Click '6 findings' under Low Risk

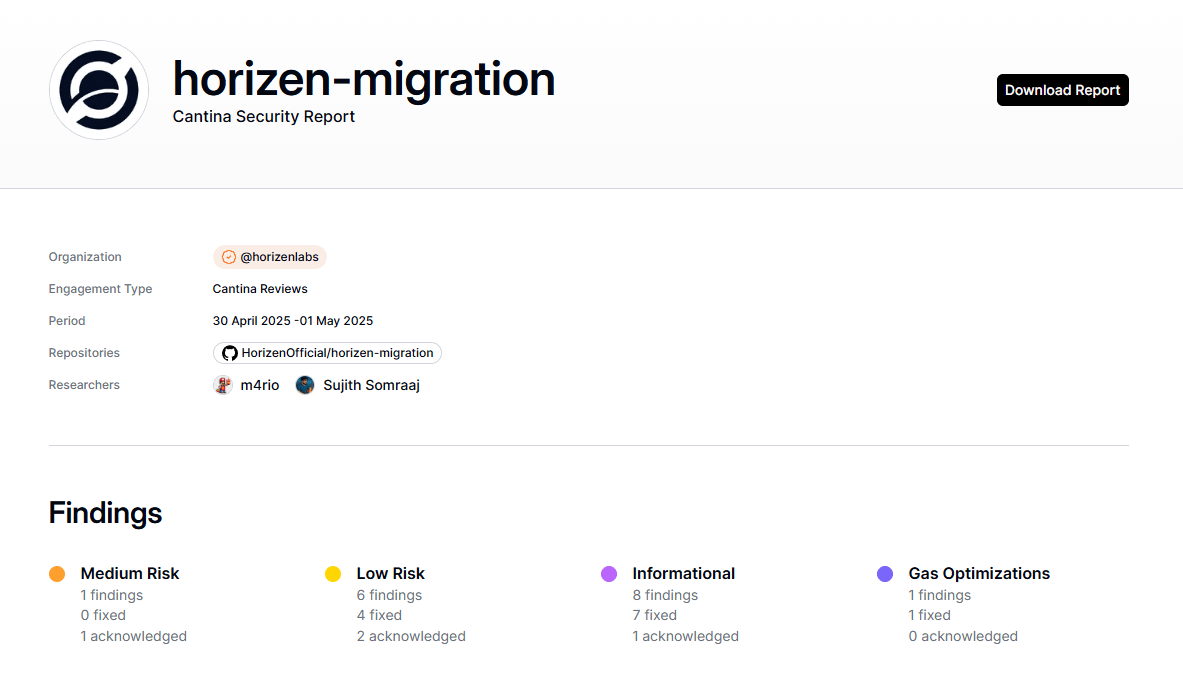coord(389,595)
